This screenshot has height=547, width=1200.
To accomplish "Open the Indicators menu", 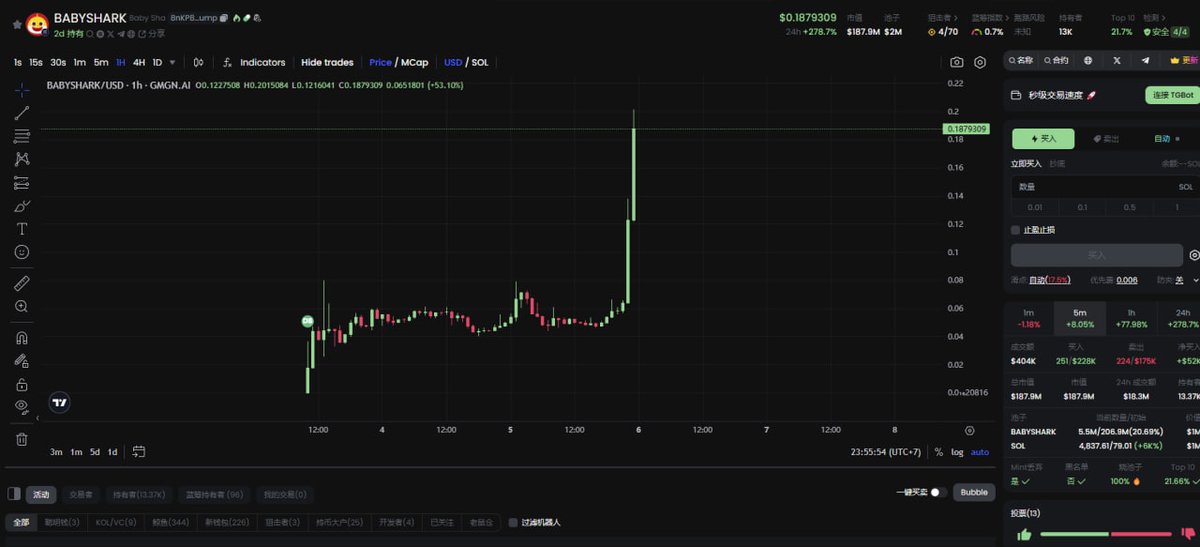I will click(254, 62).
